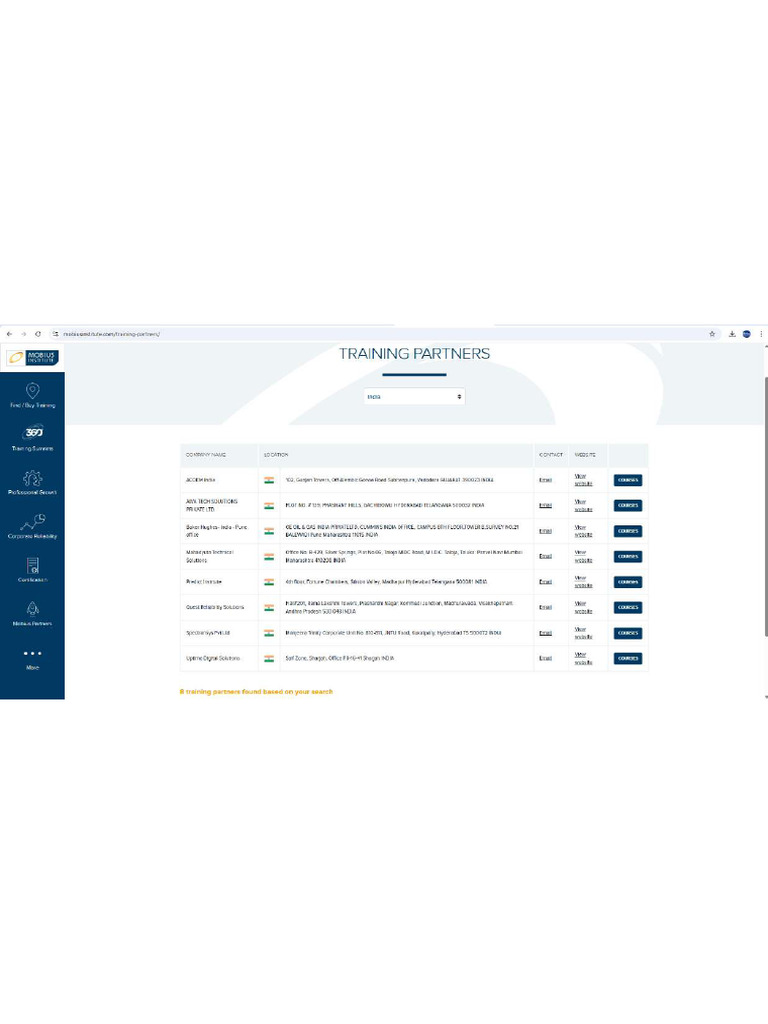This screenshot has height=1024, width=768.
Task: Click Email link for Predict Institute
Action: click(545, 582)
